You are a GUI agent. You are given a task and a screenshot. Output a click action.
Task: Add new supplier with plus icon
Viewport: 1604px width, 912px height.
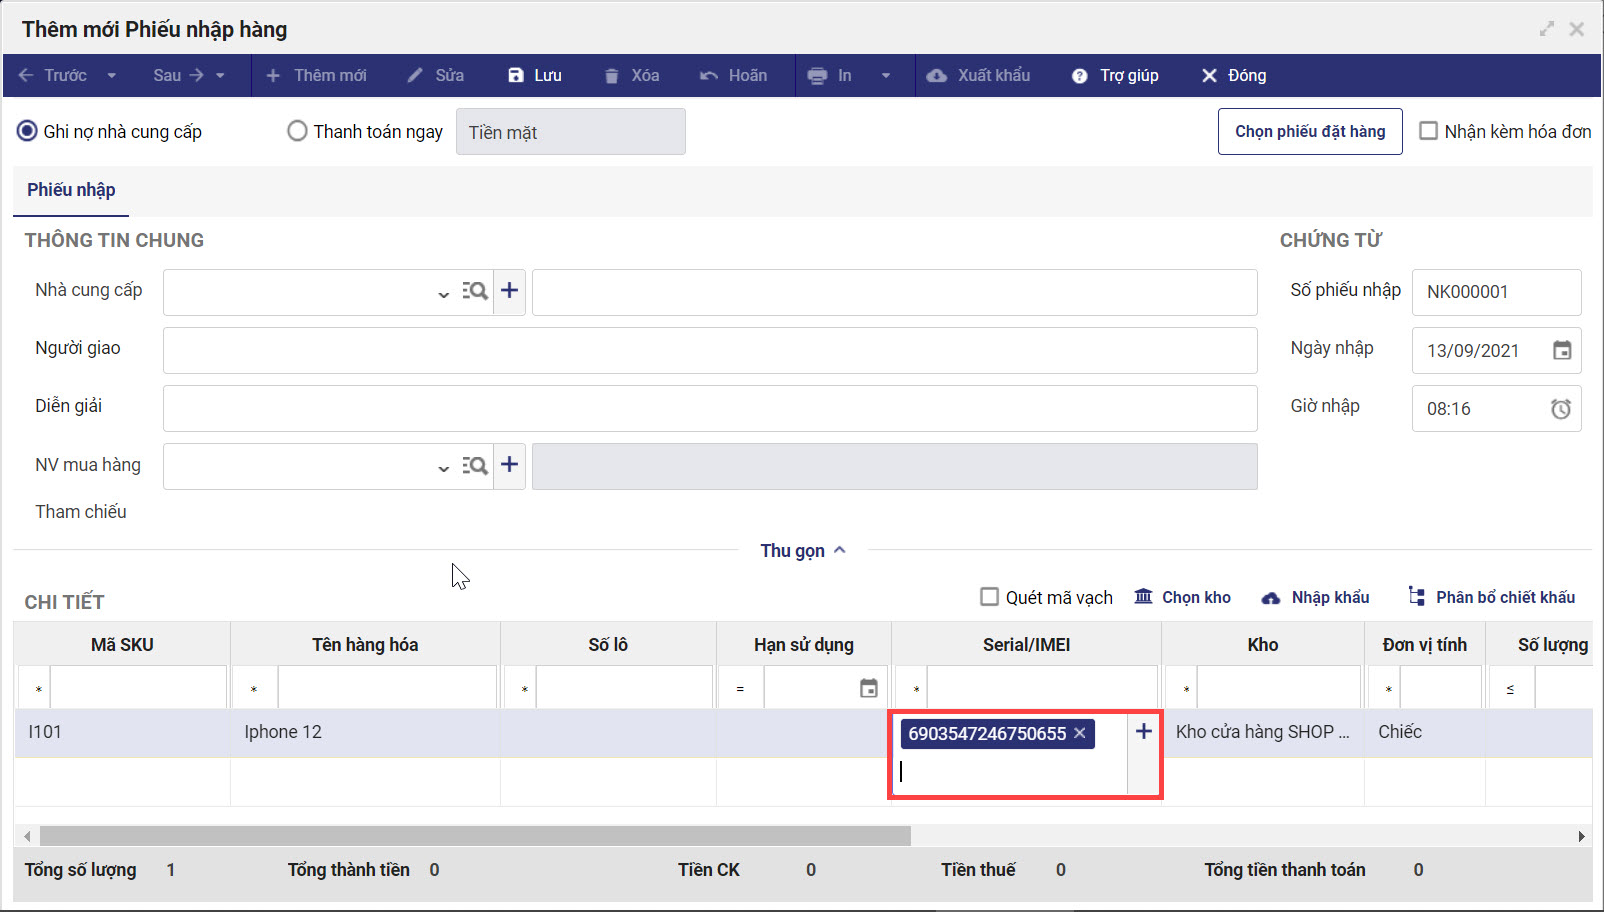click(x=510, y=291)
